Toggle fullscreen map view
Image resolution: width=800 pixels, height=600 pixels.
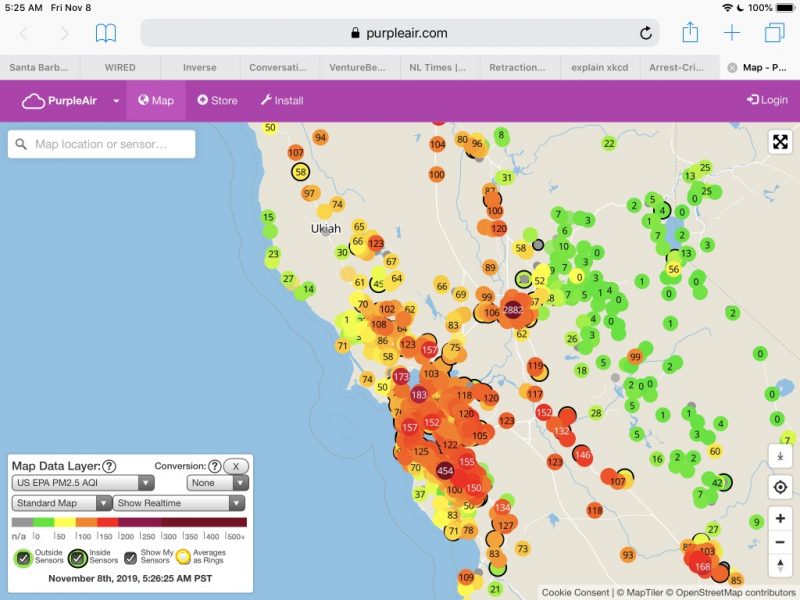click(780, 141)
